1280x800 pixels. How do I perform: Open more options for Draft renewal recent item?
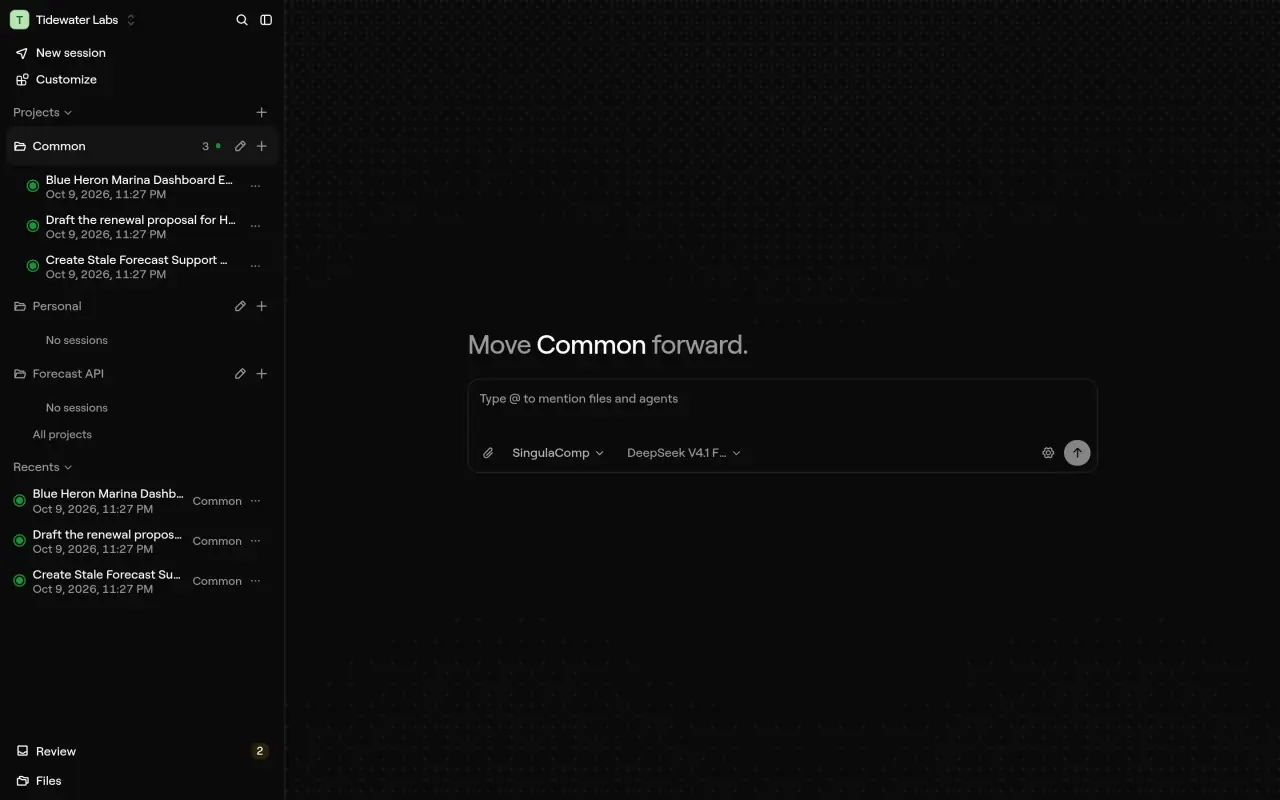click(x=255, y=541)
